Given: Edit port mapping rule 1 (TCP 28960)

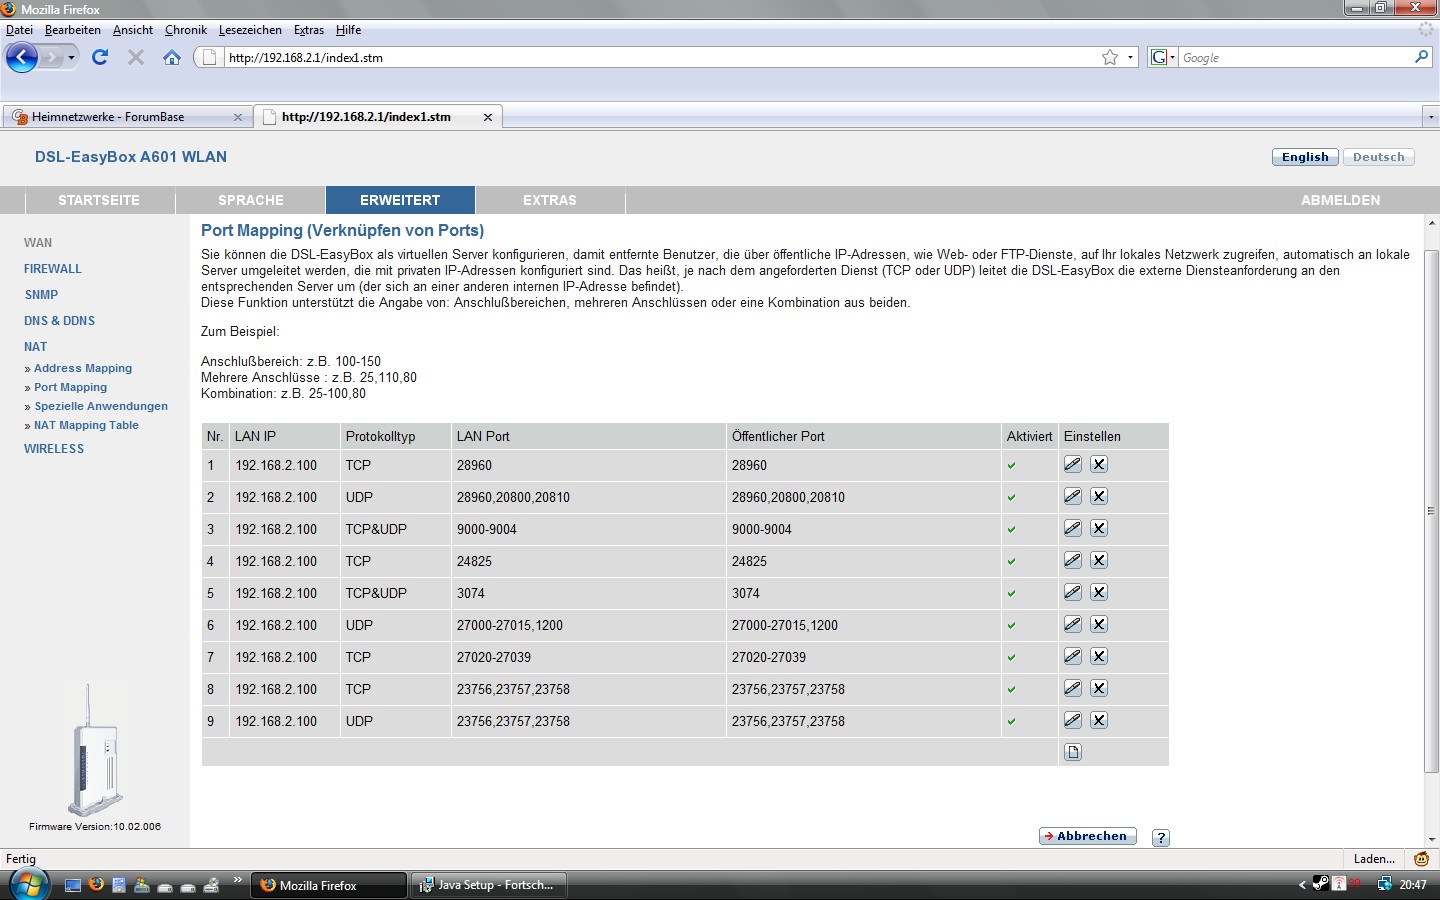Looking at the screenshot, I should pos(1073,464).
